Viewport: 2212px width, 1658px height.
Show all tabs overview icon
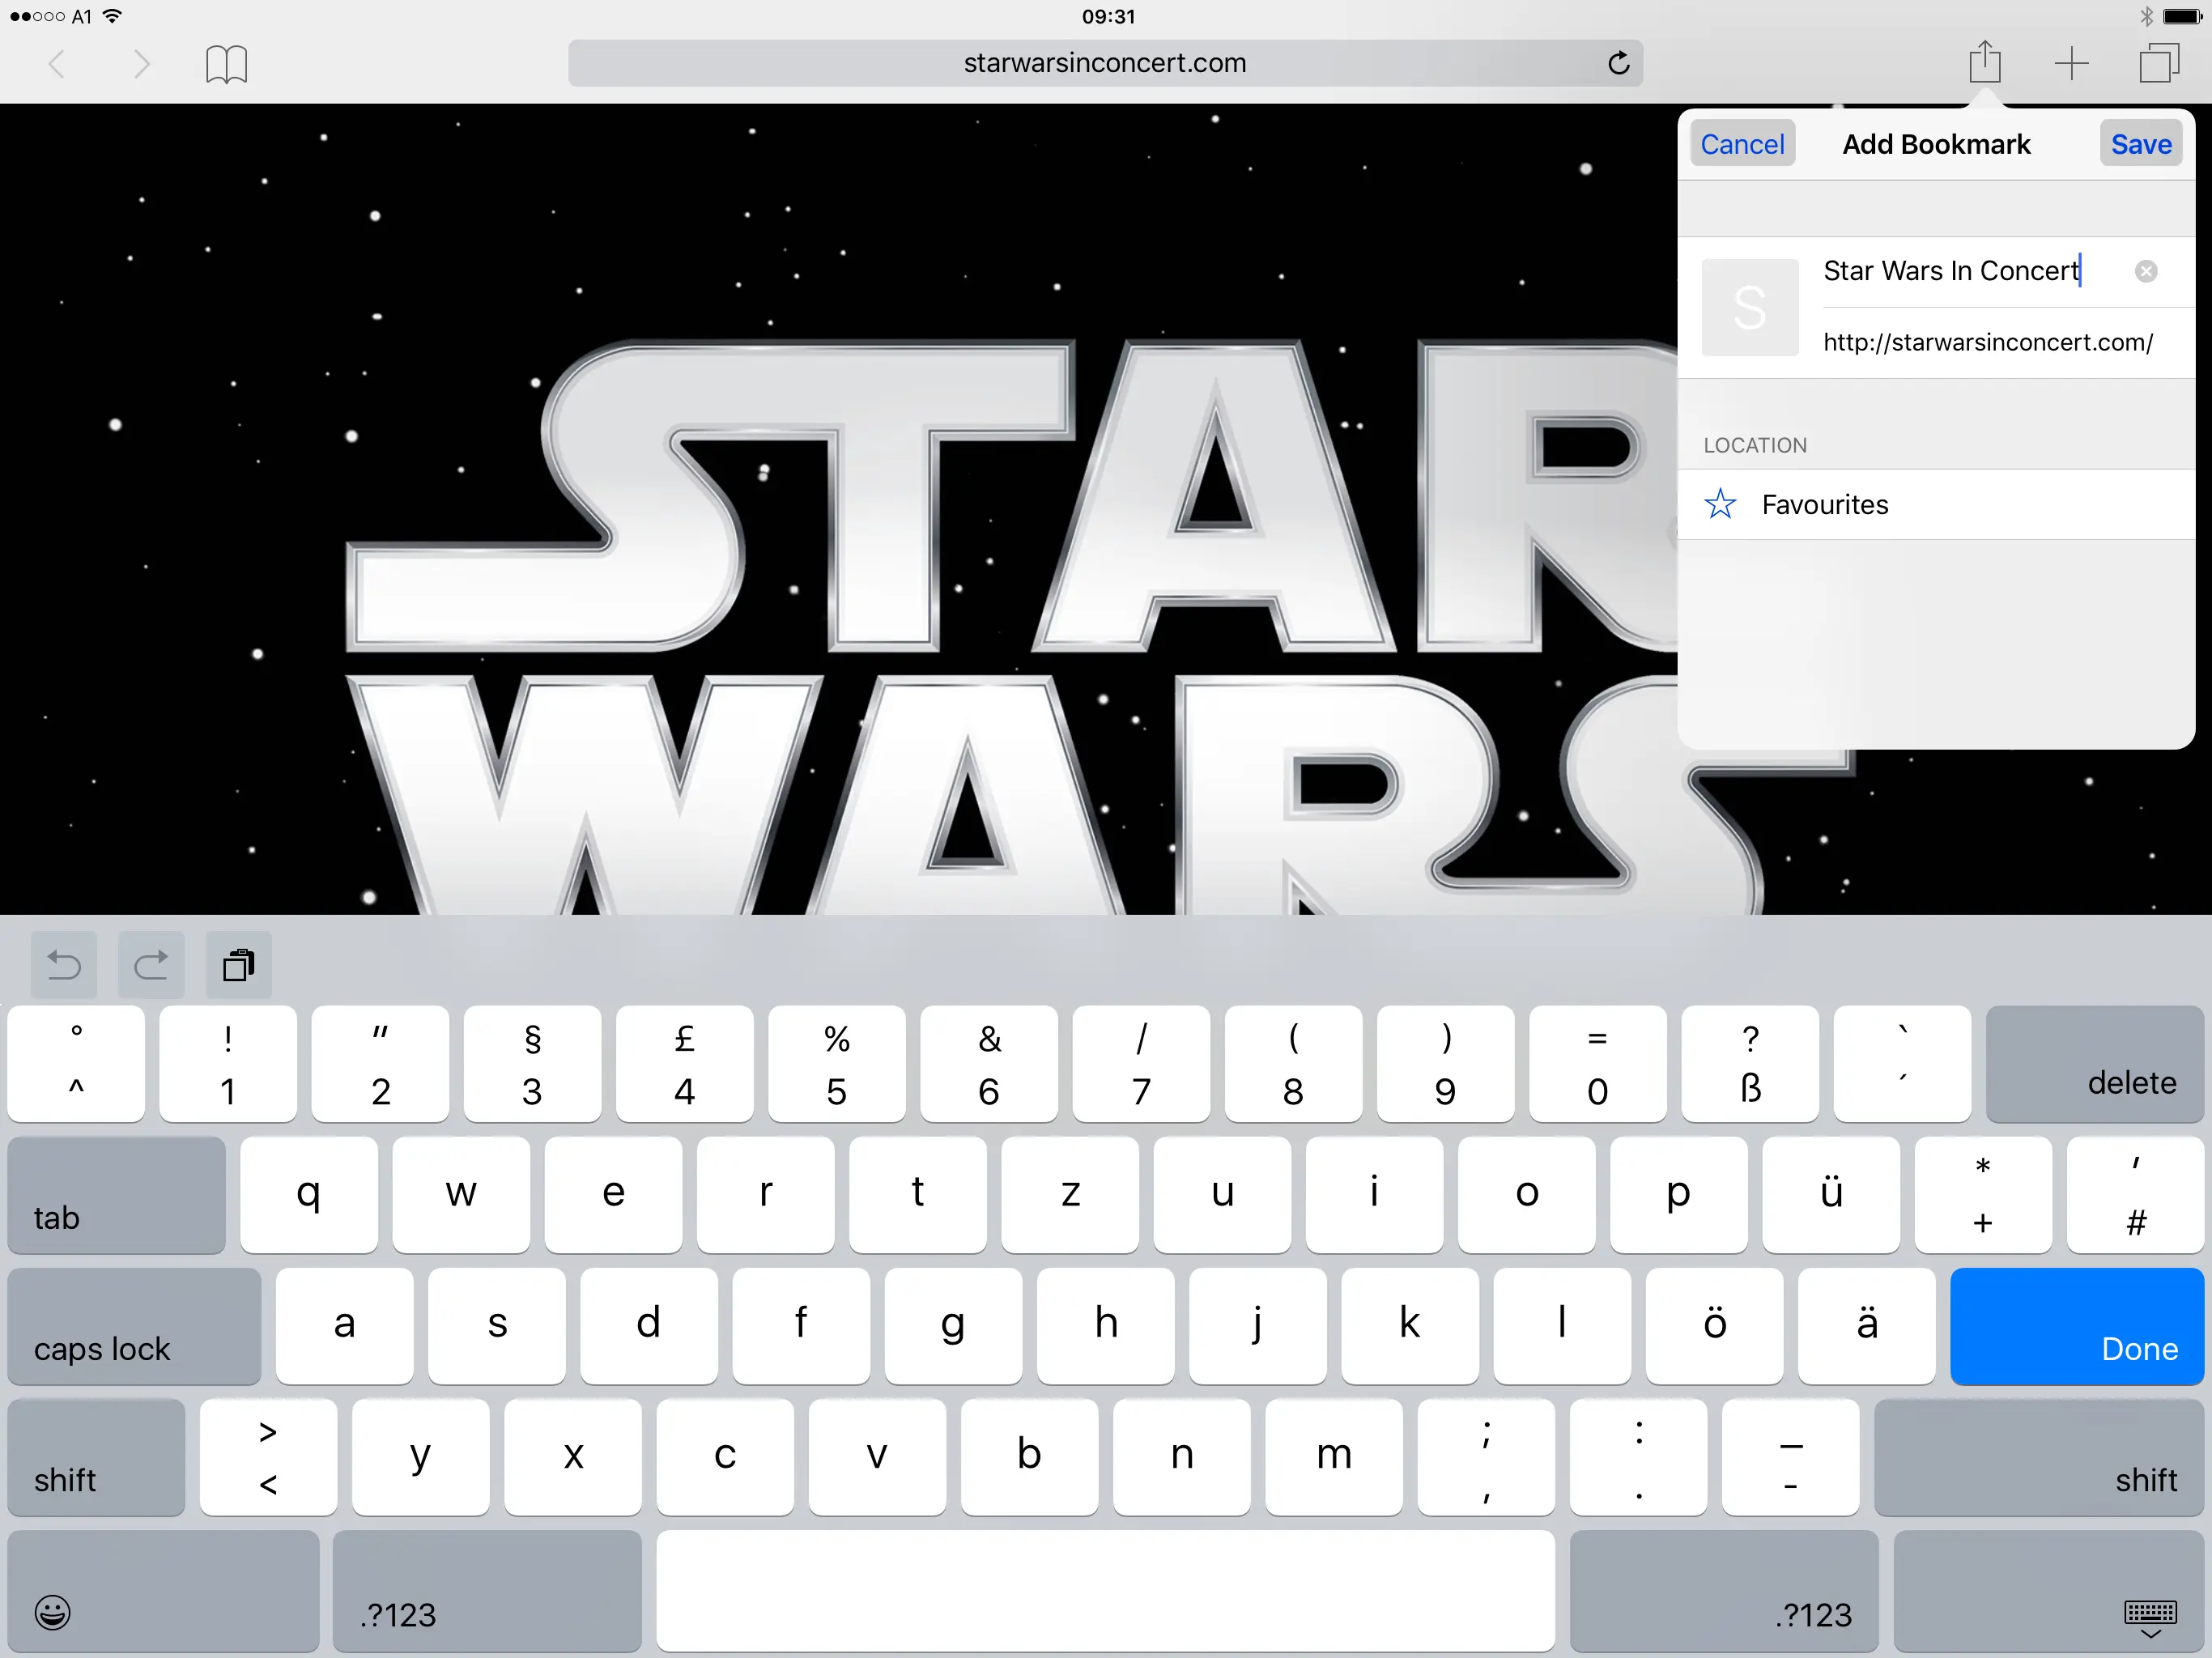2158,64
